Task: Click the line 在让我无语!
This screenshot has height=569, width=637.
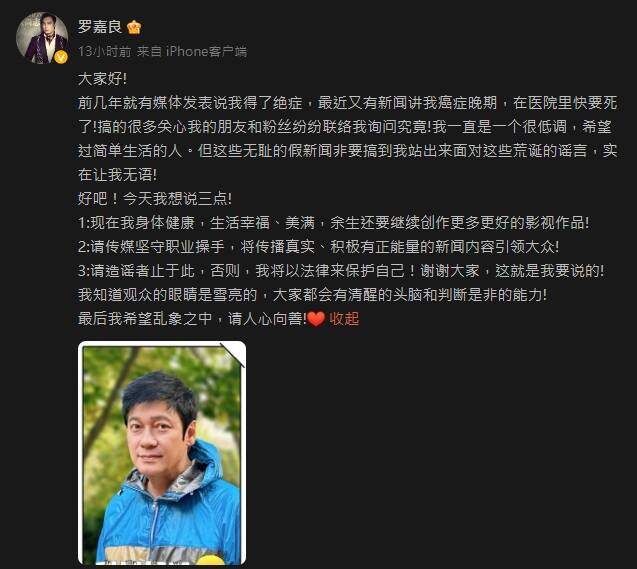Action: (117, 175)
